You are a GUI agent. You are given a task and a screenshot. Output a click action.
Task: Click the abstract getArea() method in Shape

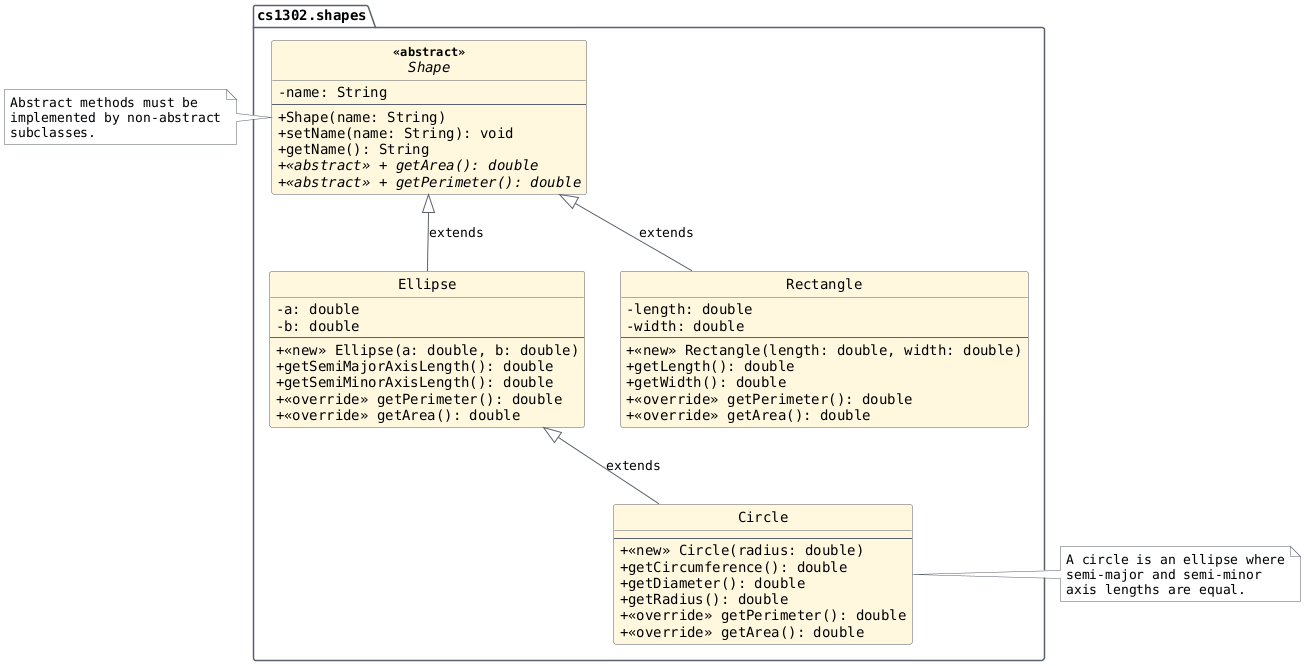point(408,165)
